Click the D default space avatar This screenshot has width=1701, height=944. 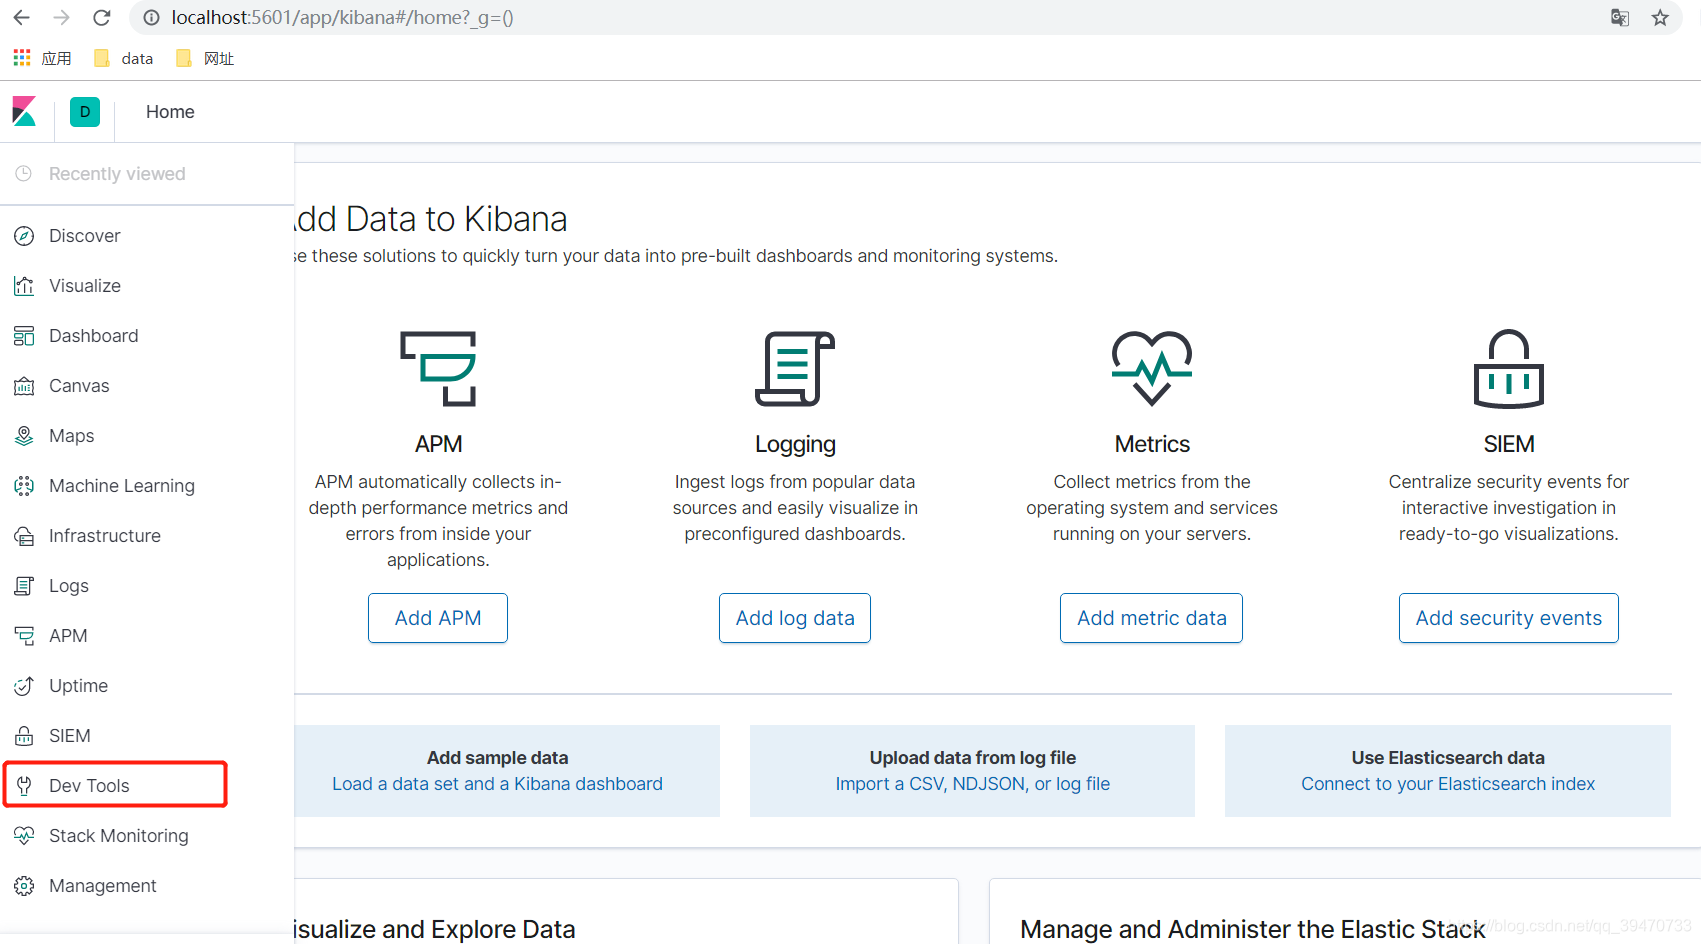coord(84,111)
